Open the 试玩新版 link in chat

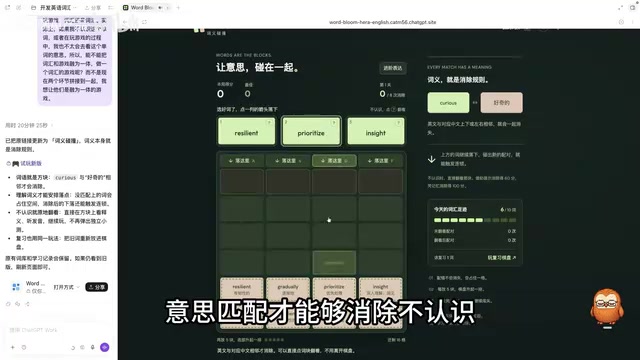31,163
